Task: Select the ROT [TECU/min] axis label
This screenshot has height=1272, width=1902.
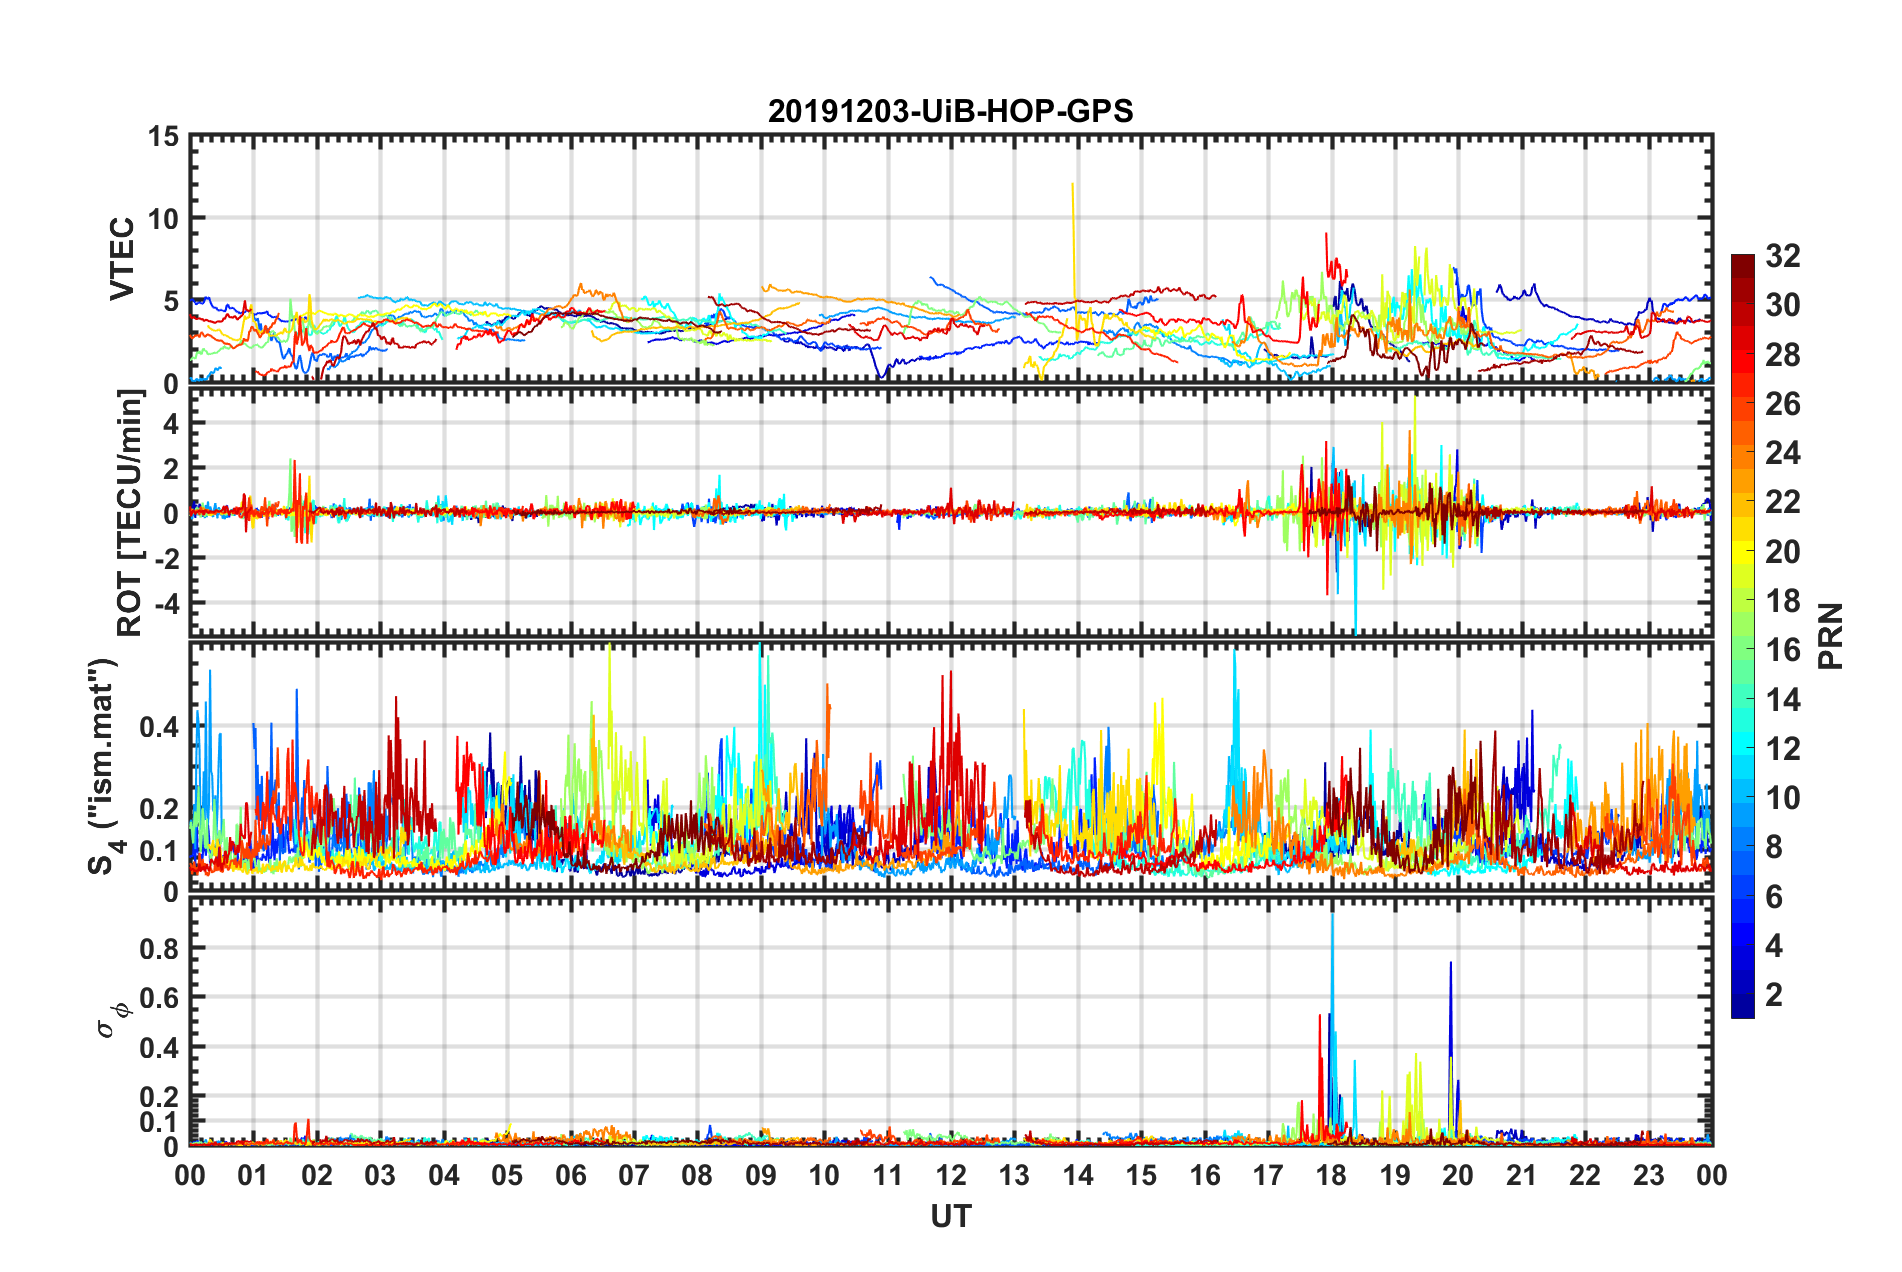Action: click(x=130, y=513)
